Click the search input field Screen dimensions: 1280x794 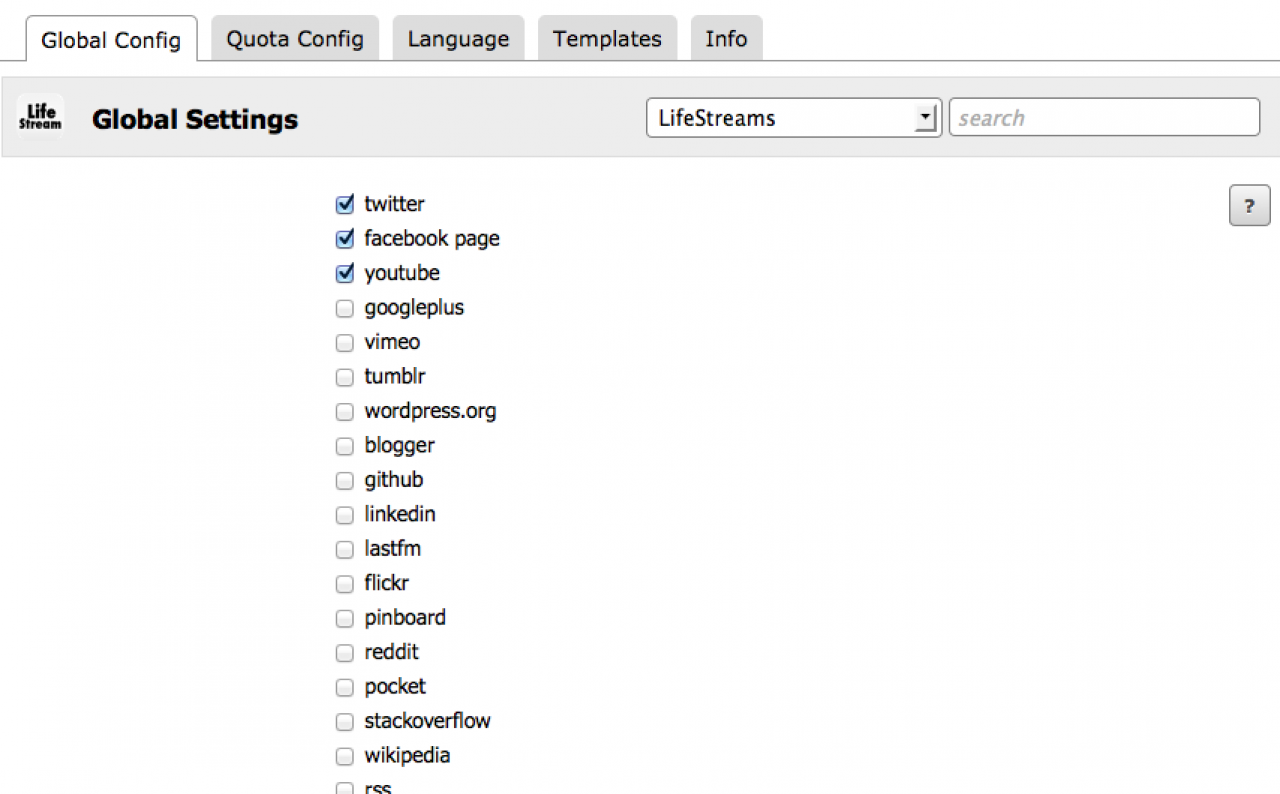(1104, 118)
